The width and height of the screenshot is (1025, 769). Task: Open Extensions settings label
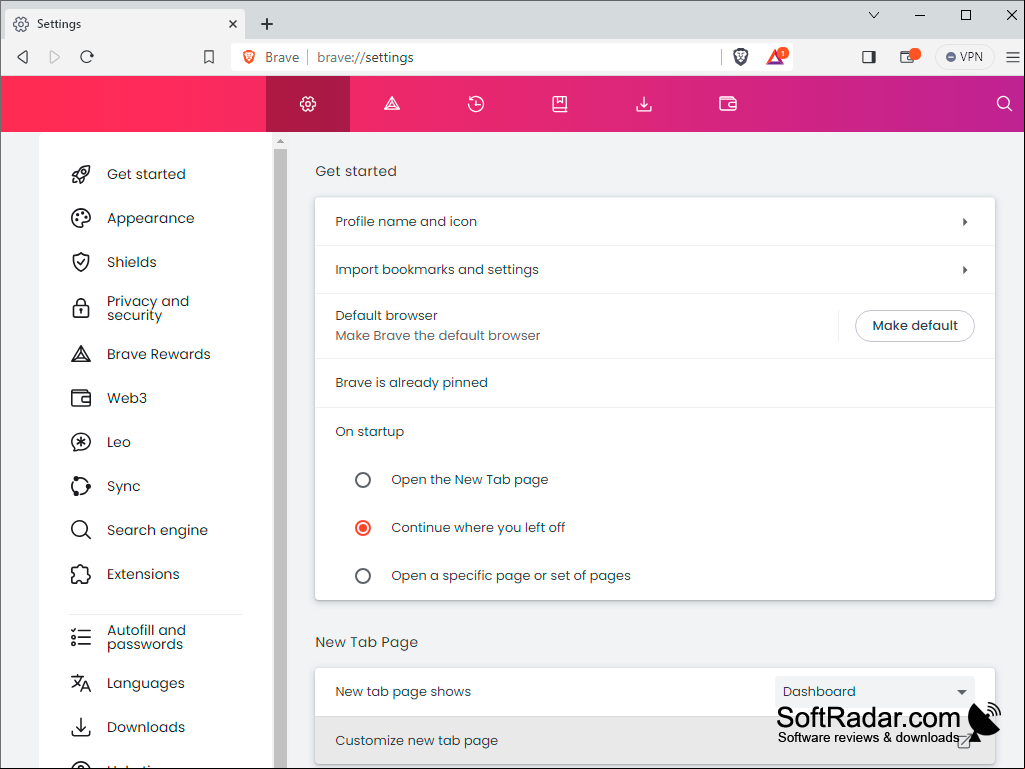pos(143,574)
